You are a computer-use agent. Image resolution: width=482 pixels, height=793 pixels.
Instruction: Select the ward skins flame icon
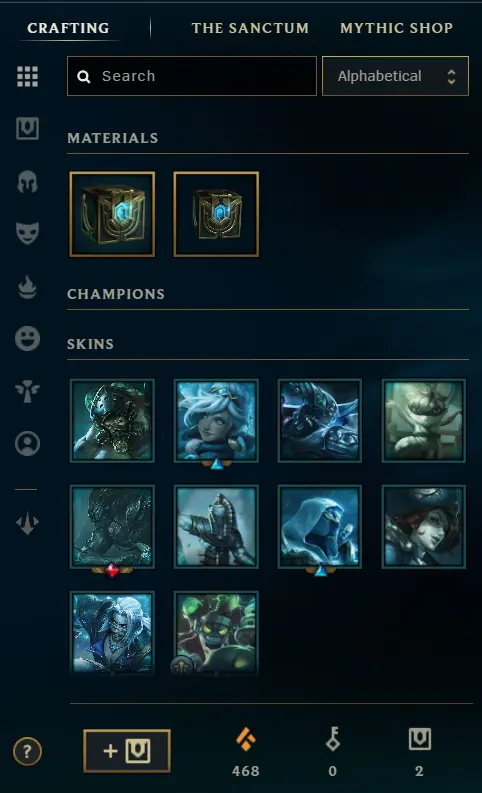pyautogui.click(x=27, y=287)
